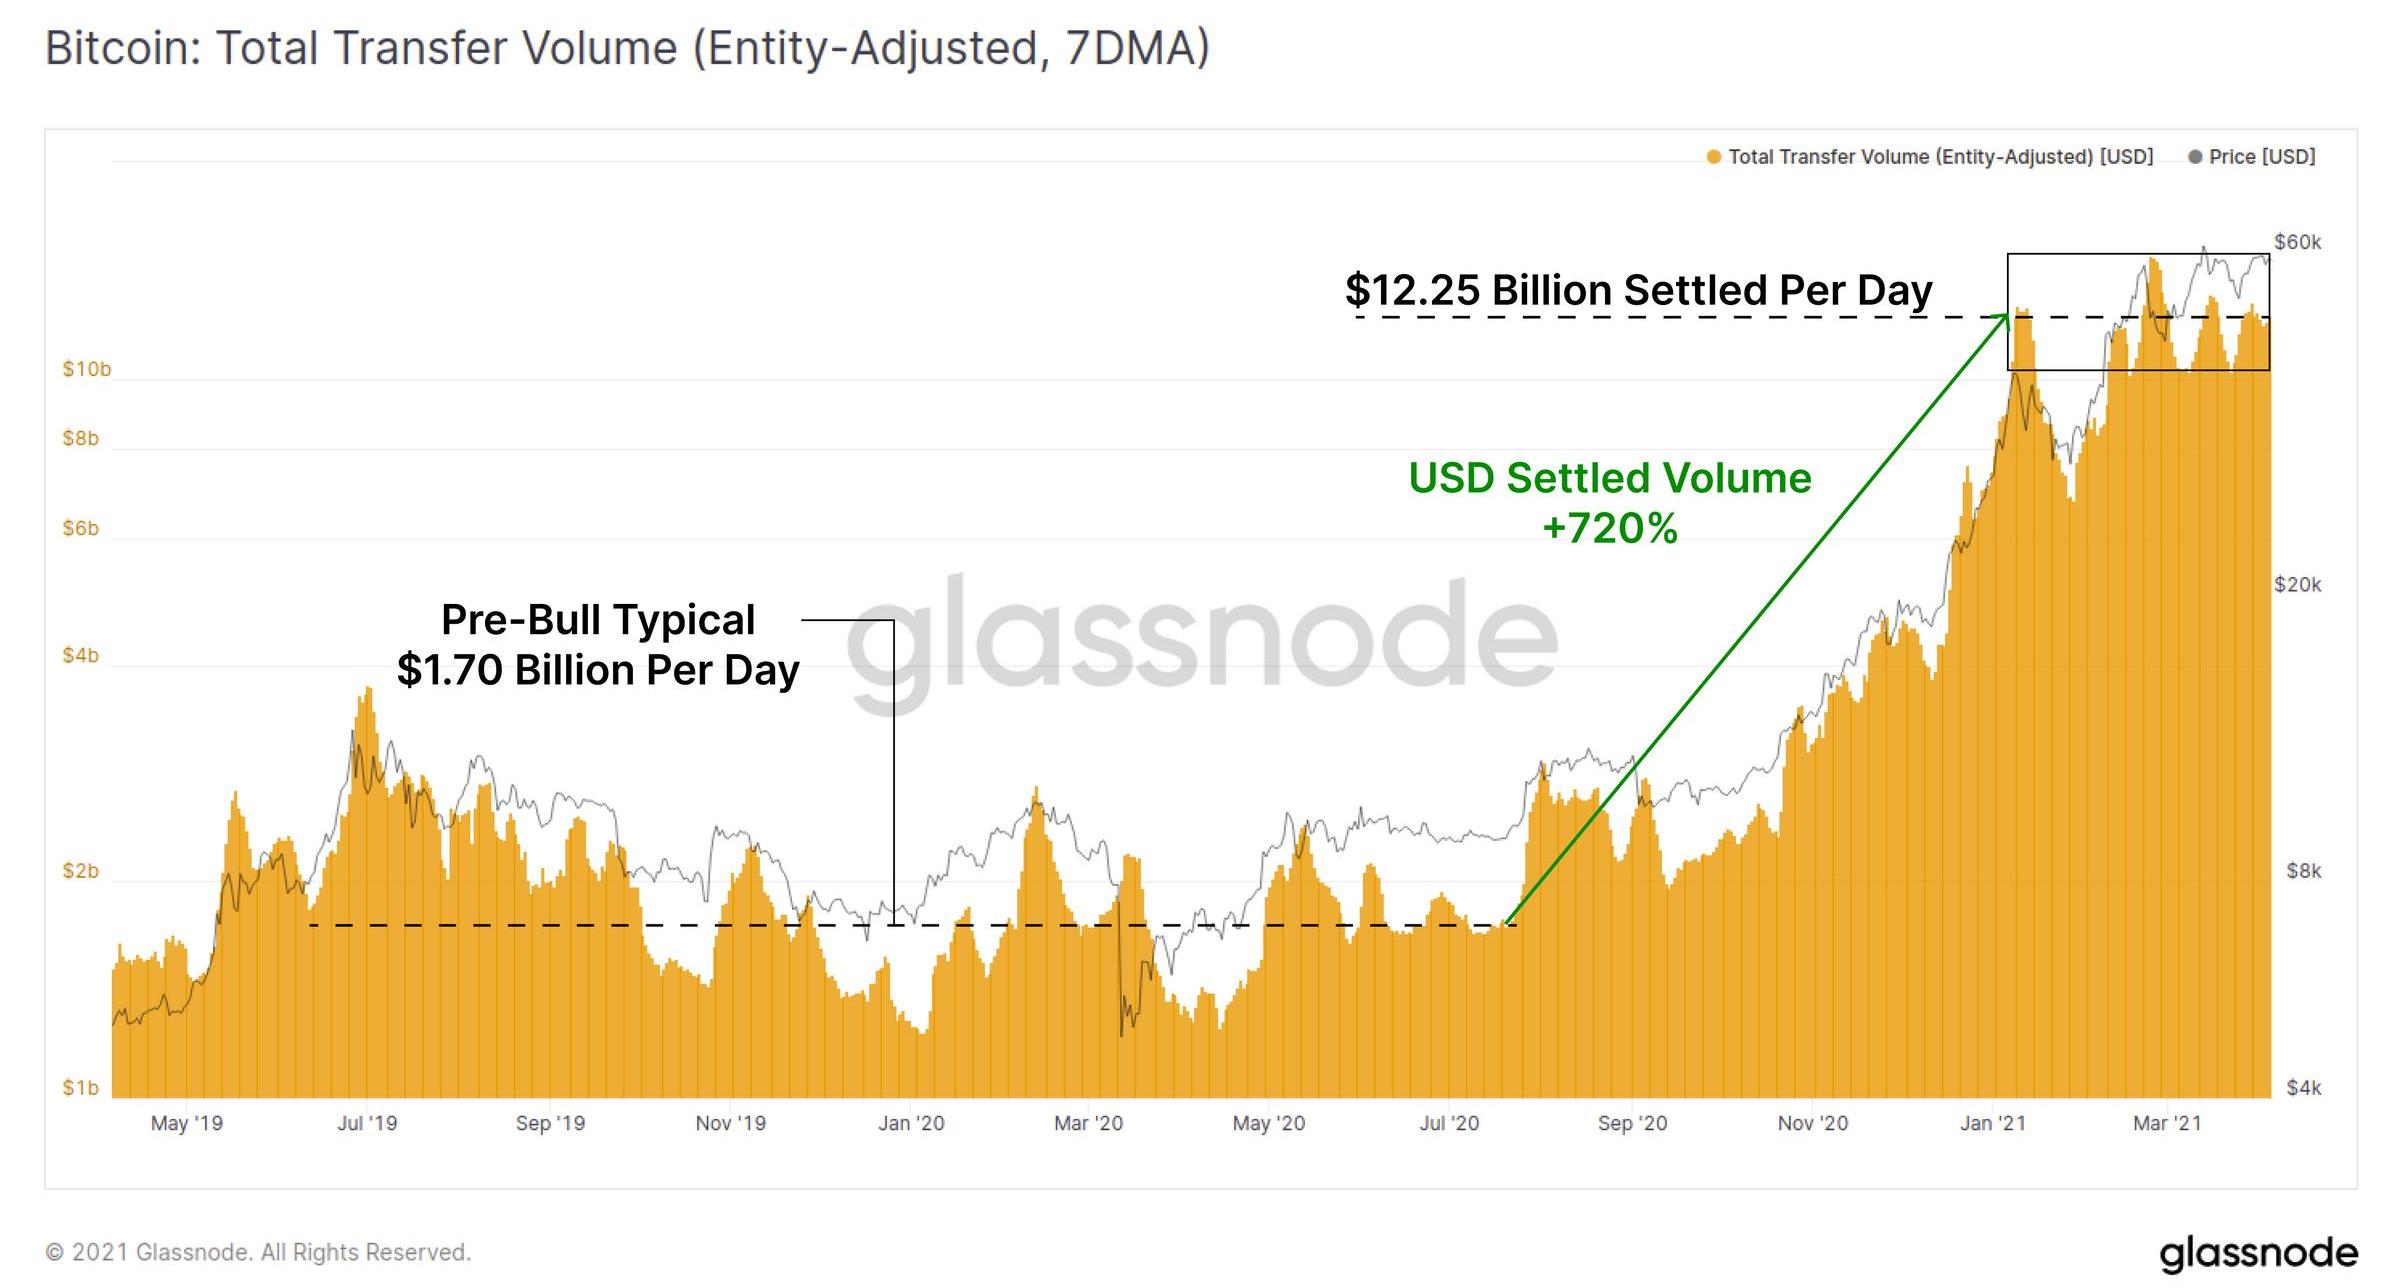Toggle the Total Transfer Volume (Entity-Adjusted) legend label

1940,157
